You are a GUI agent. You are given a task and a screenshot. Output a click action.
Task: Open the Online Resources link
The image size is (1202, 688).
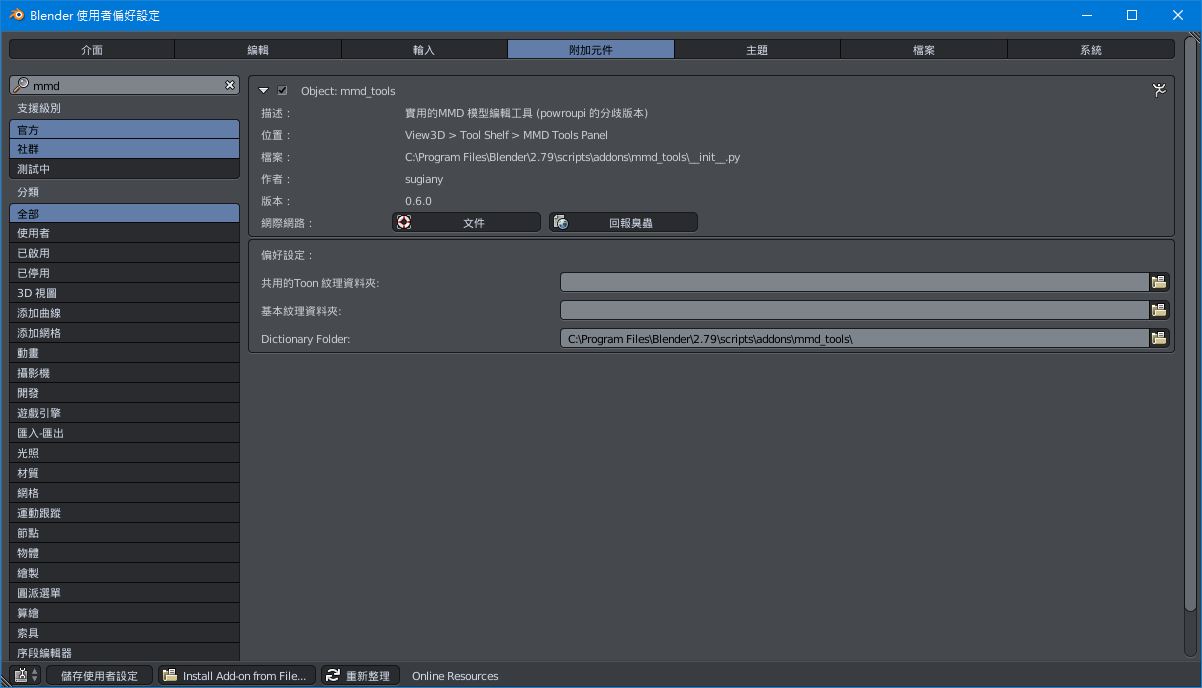pyautogui.click(x=454, y=675)
